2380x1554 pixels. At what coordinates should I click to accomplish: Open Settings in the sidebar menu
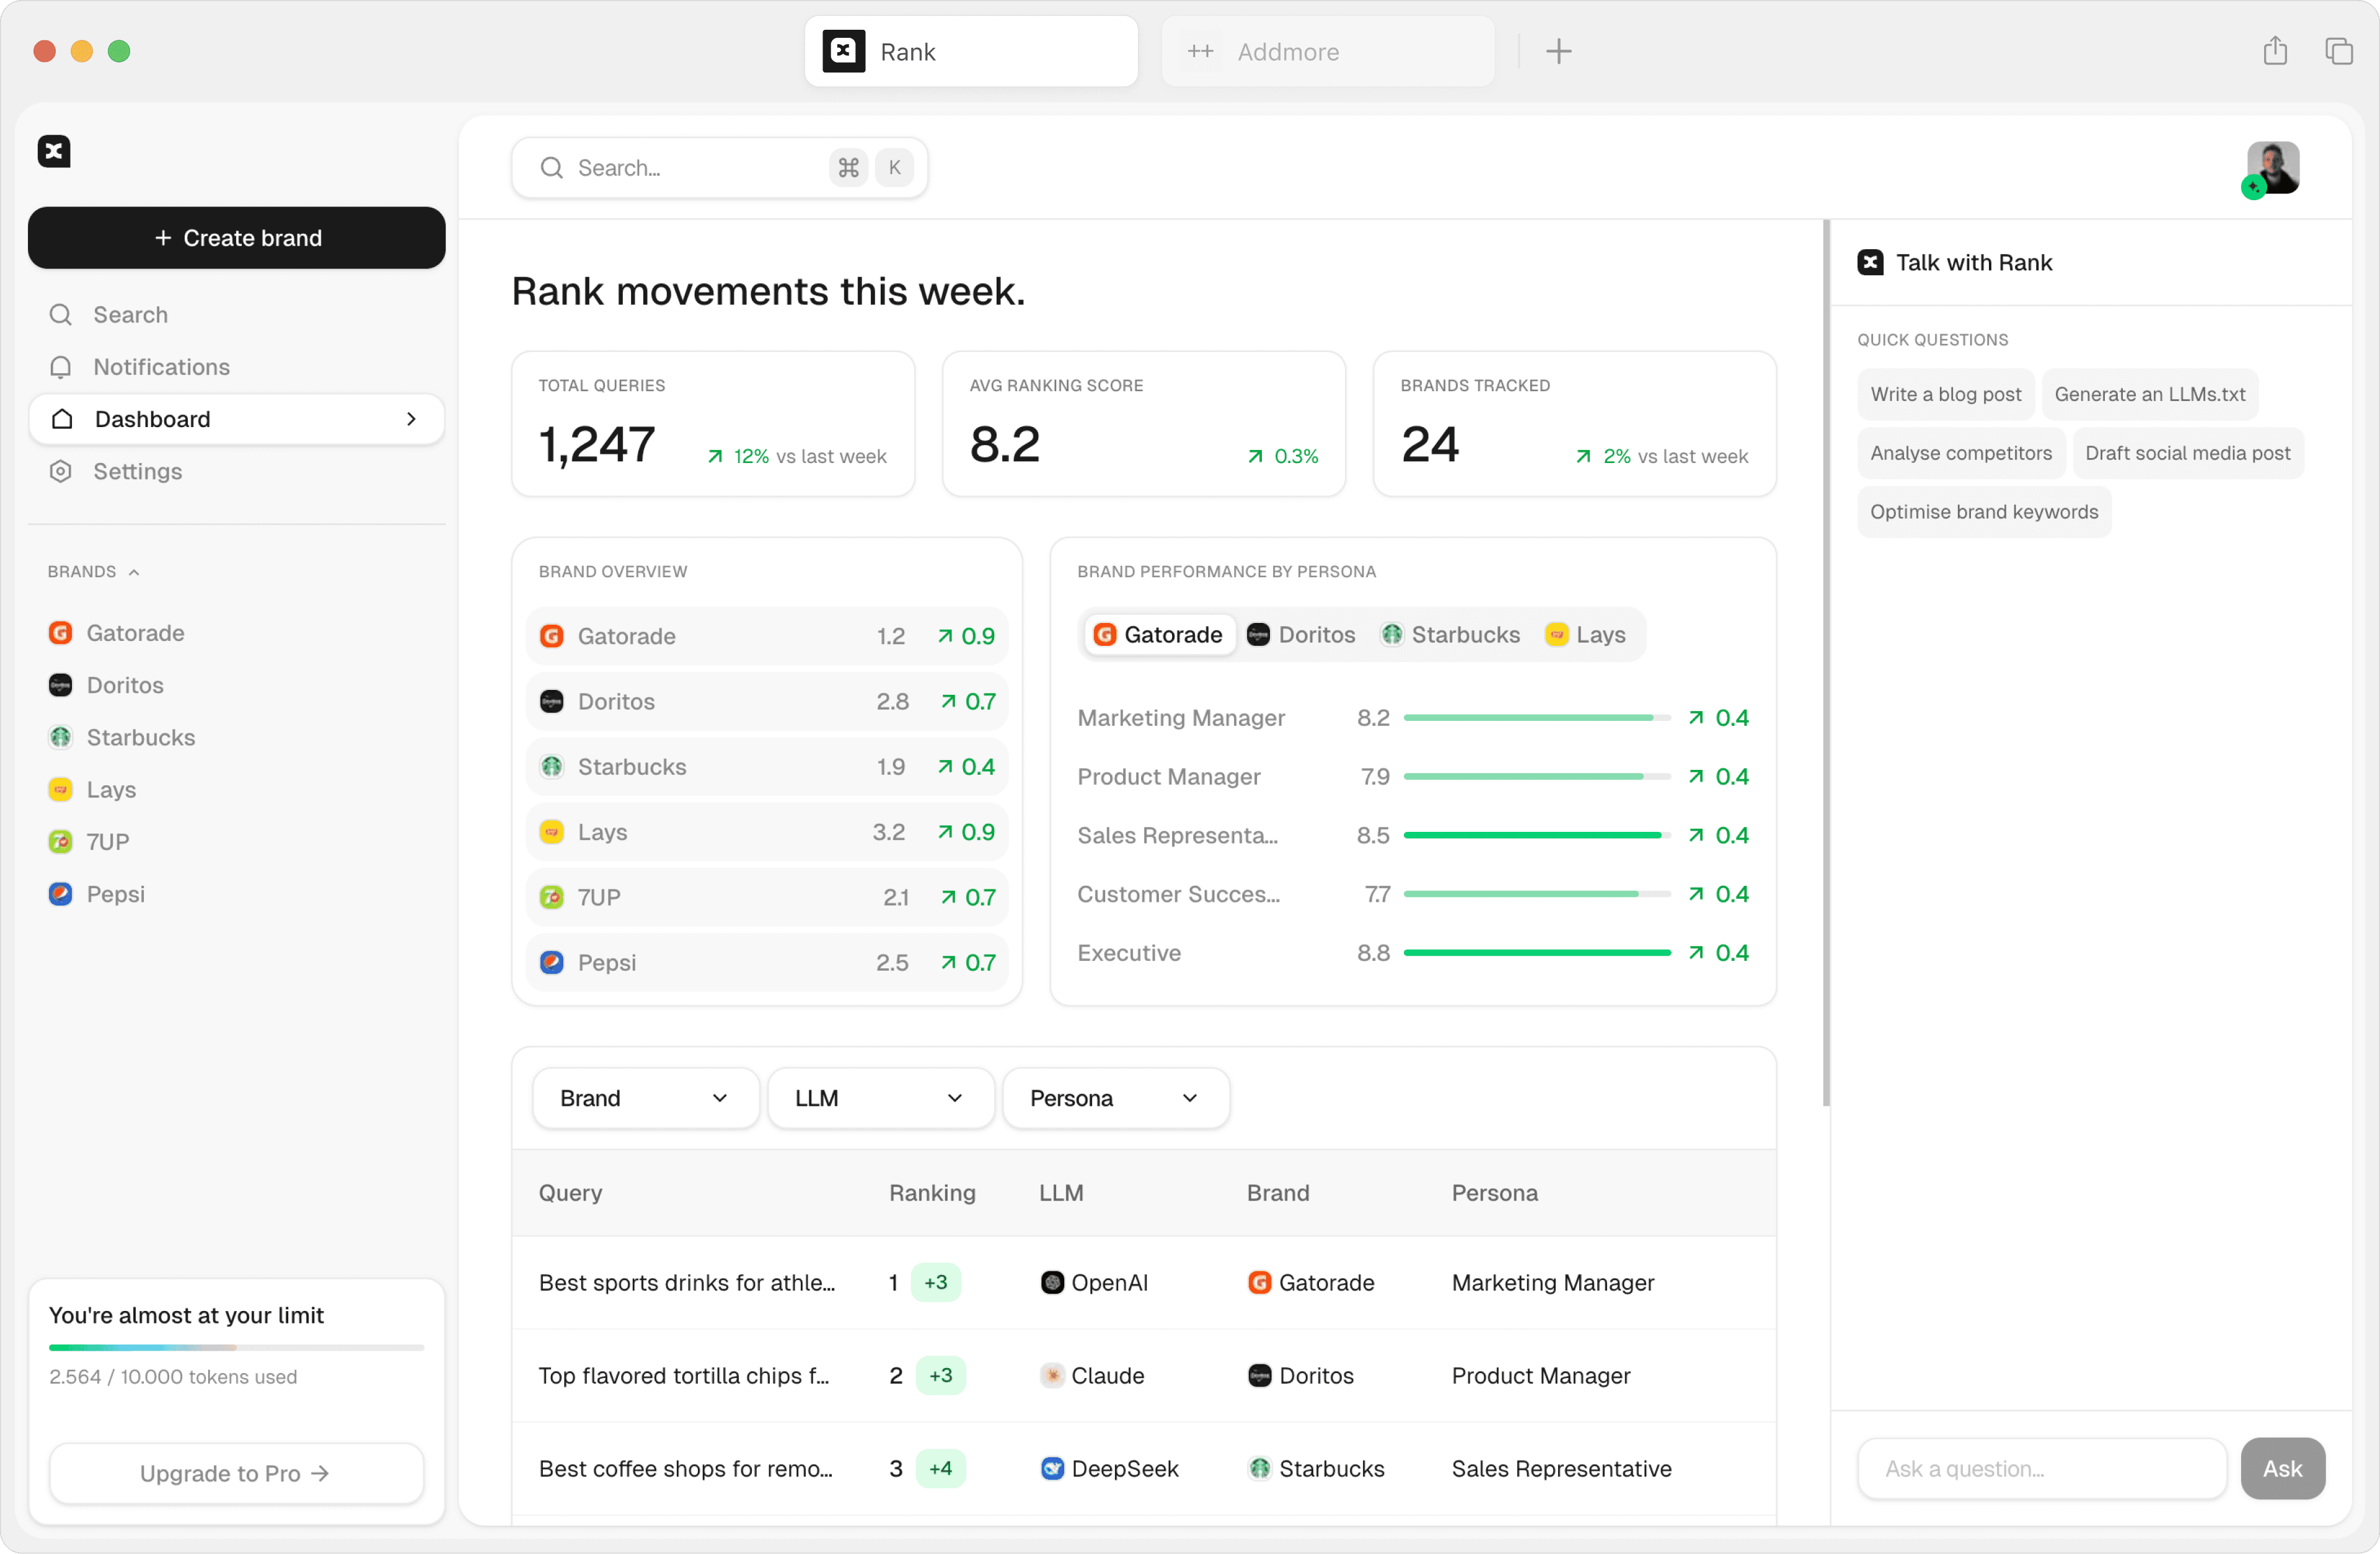point(236,471)
